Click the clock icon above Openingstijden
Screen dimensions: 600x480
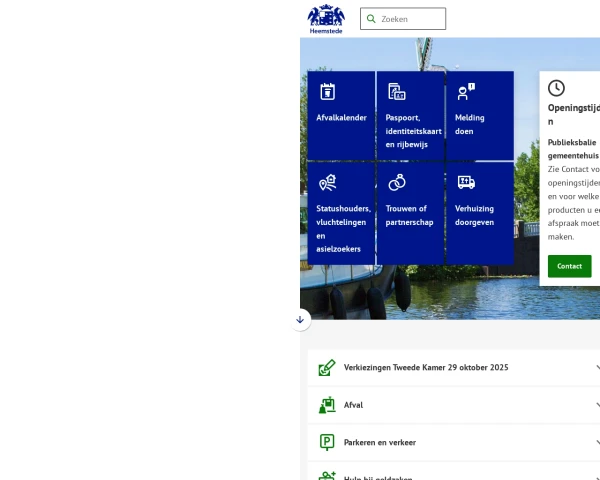click(556, 88)
